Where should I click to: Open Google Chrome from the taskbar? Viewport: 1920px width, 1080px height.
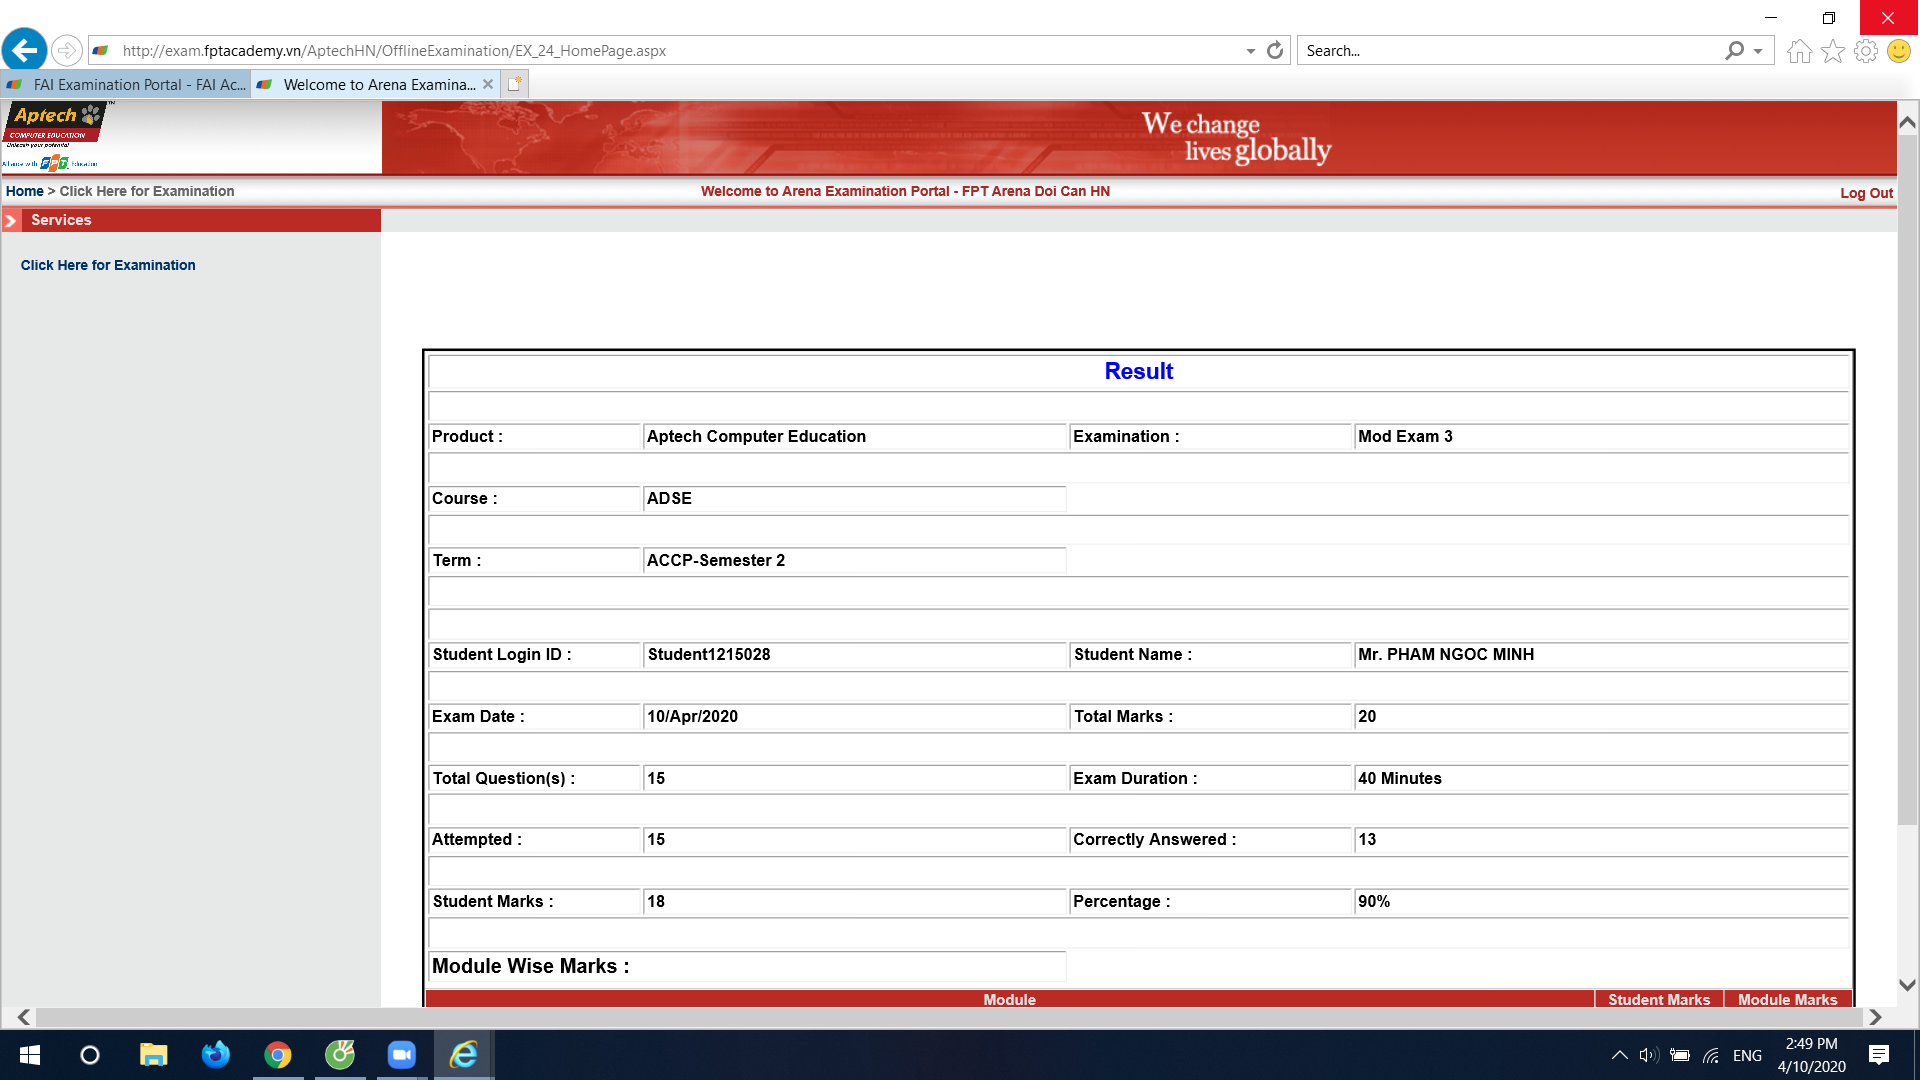pyautogui.click(x=277, y=1055)
